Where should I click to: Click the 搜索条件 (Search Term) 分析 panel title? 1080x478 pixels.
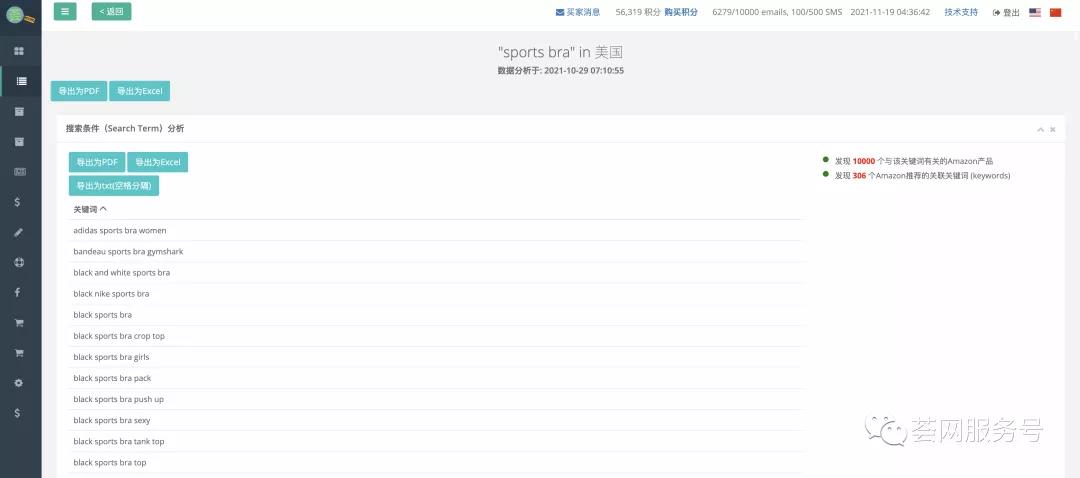pos(125,129)
